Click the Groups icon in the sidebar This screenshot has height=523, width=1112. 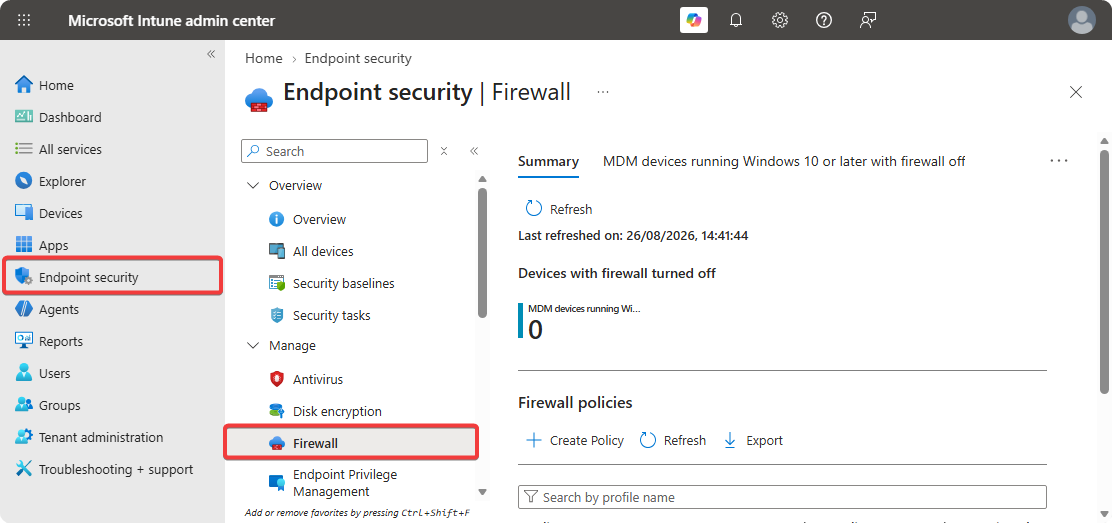coord(24,405)
